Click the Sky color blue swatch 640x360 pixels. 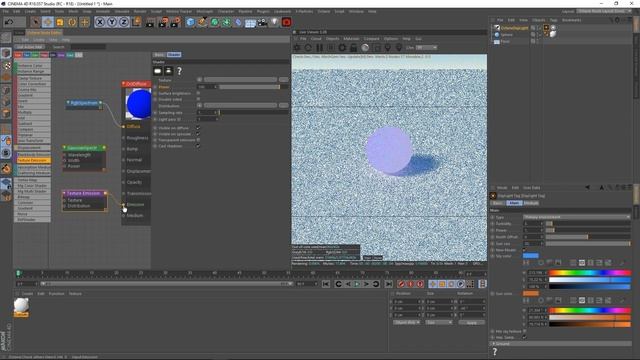pyautogui.click(x=531, y=256)
